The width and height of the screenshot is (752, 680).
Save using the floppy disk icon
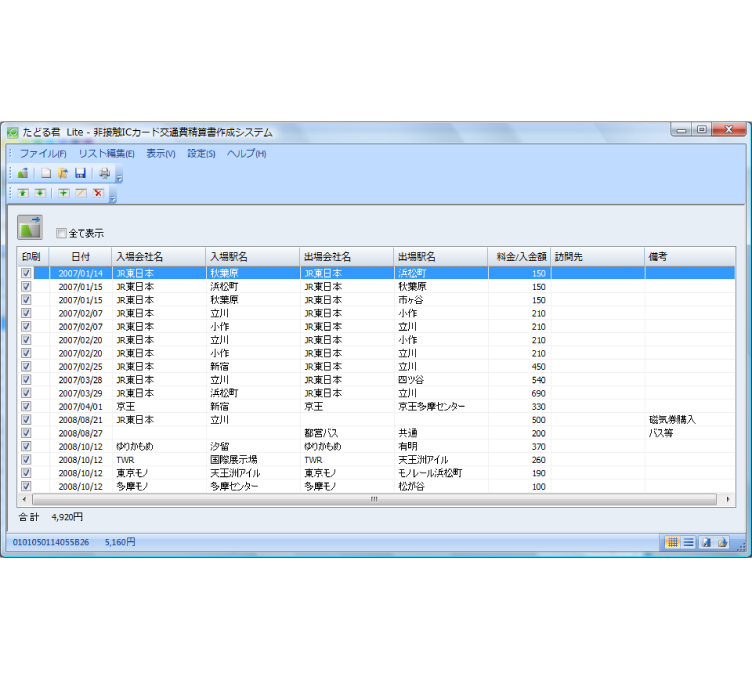(81, 173)
